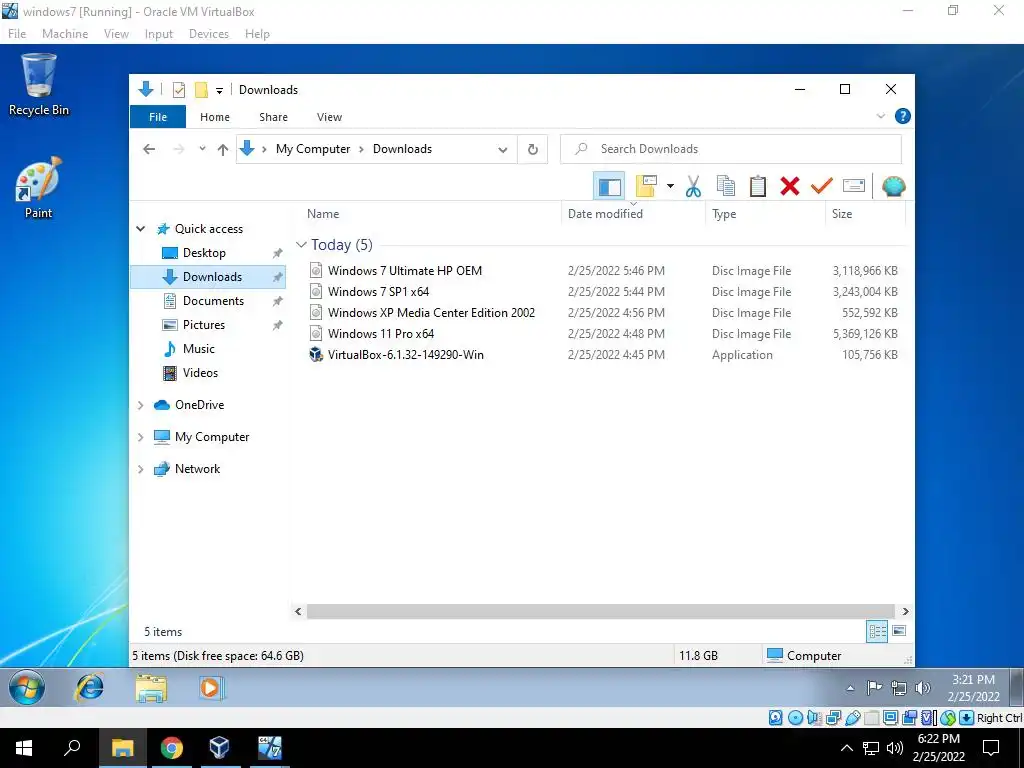Select Pictures in Quick access
Screen dimensions: 1024x768
click(203, 325)
